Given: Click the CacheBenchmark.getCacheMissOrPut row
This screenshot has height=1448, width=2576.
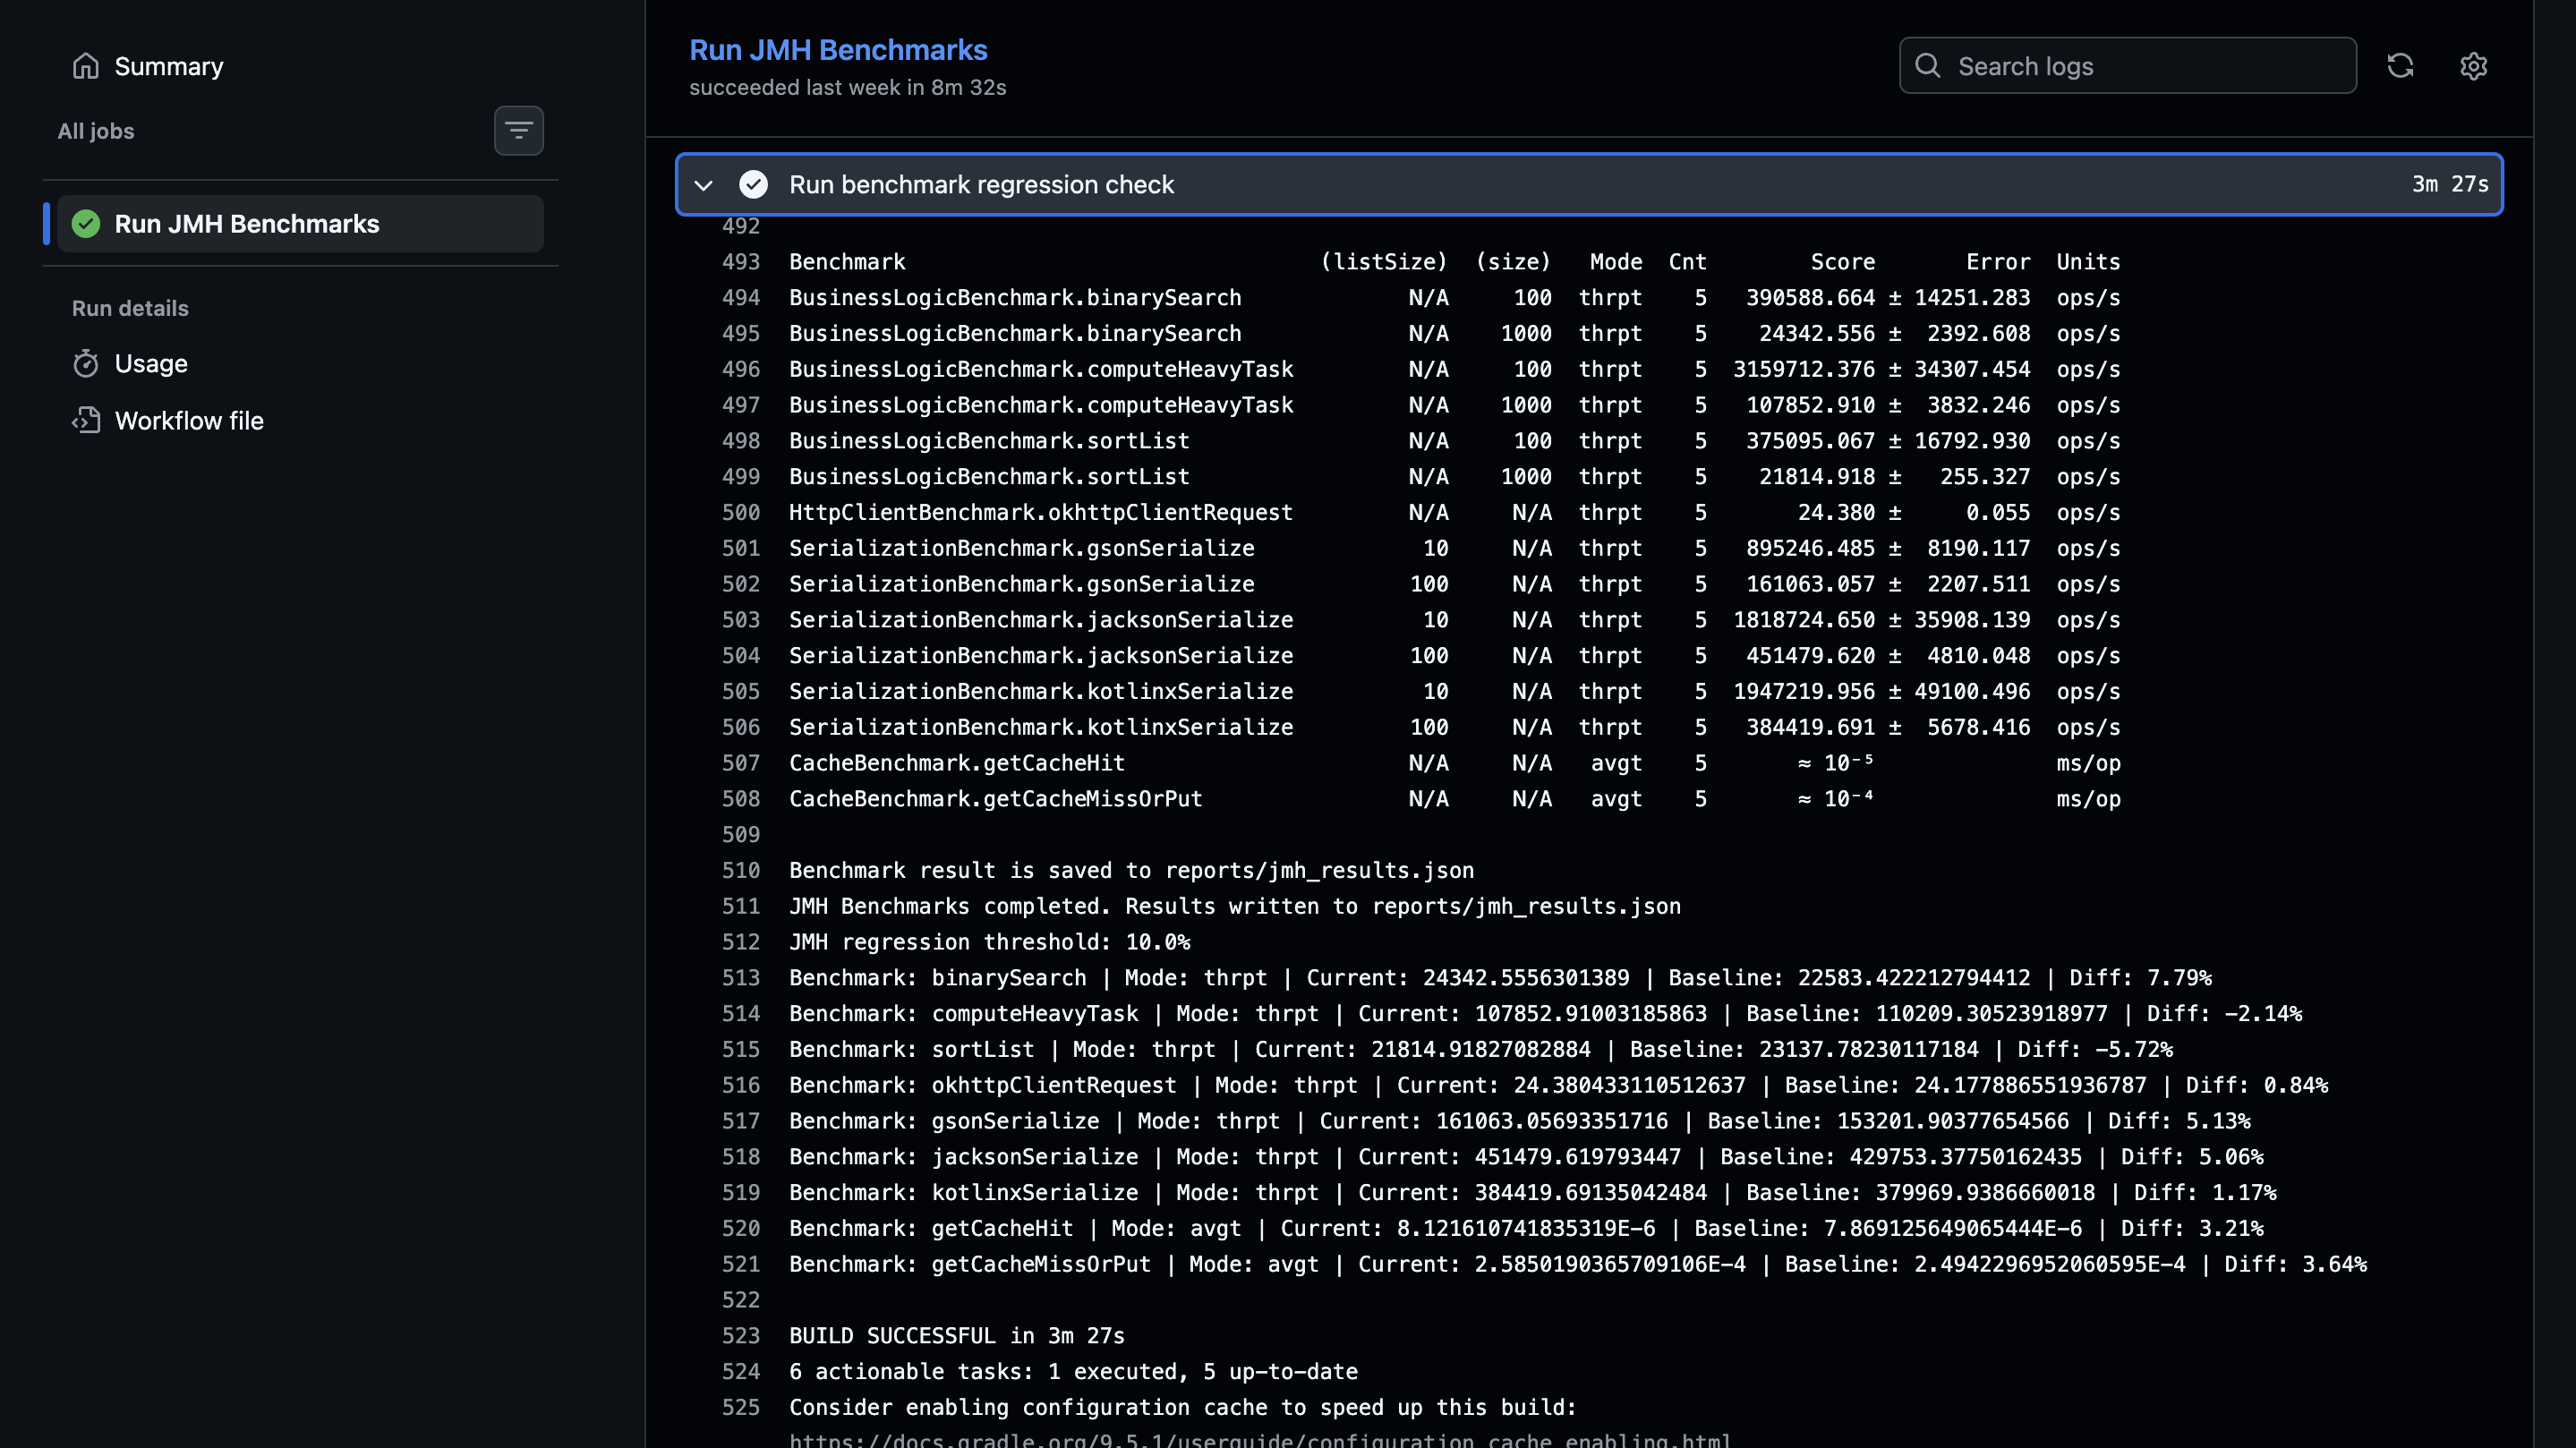Looking at the screenshot, I should point(1455,799).
